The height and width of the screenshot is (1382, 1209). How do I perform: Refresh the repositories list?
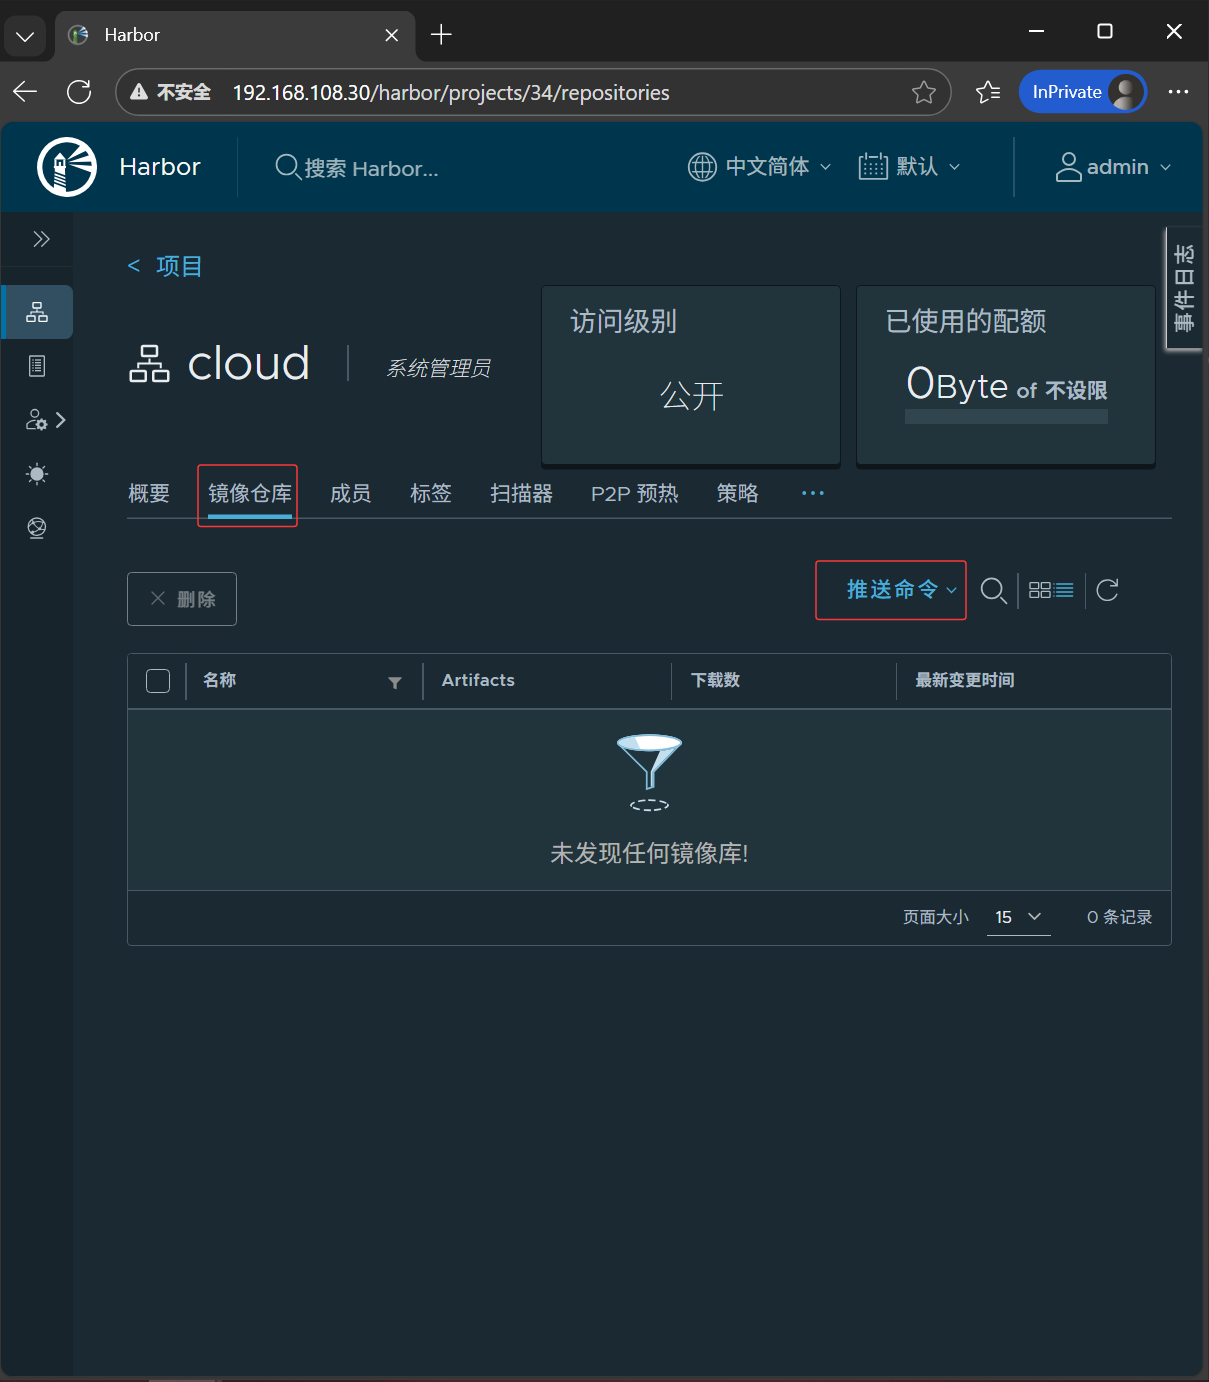(x=1107, y=590)
